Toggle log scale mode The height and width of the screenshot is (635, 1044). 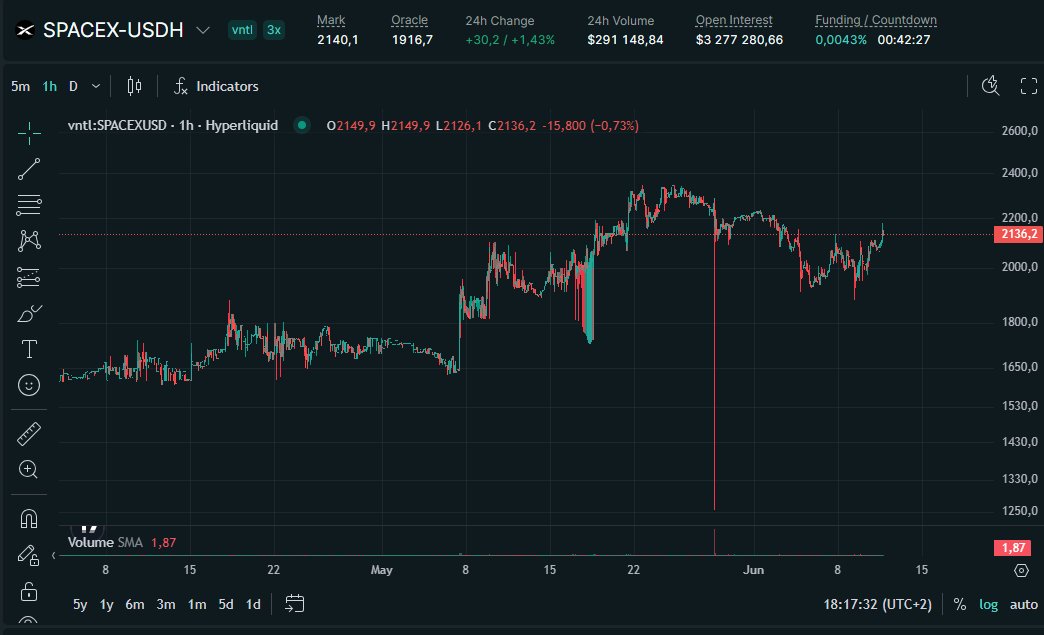click(x=988, y=604)
